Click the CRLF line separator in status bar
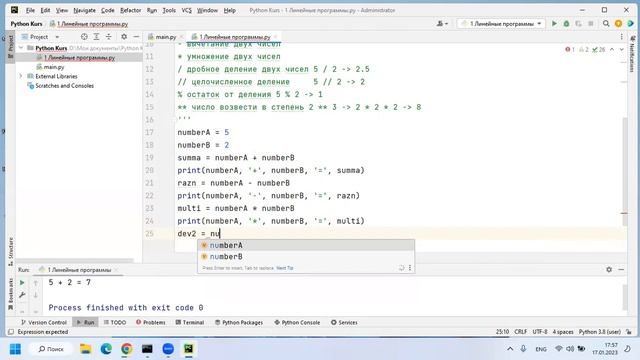Image resolution: width=640 pixels, height=360 pixels. 520,332
